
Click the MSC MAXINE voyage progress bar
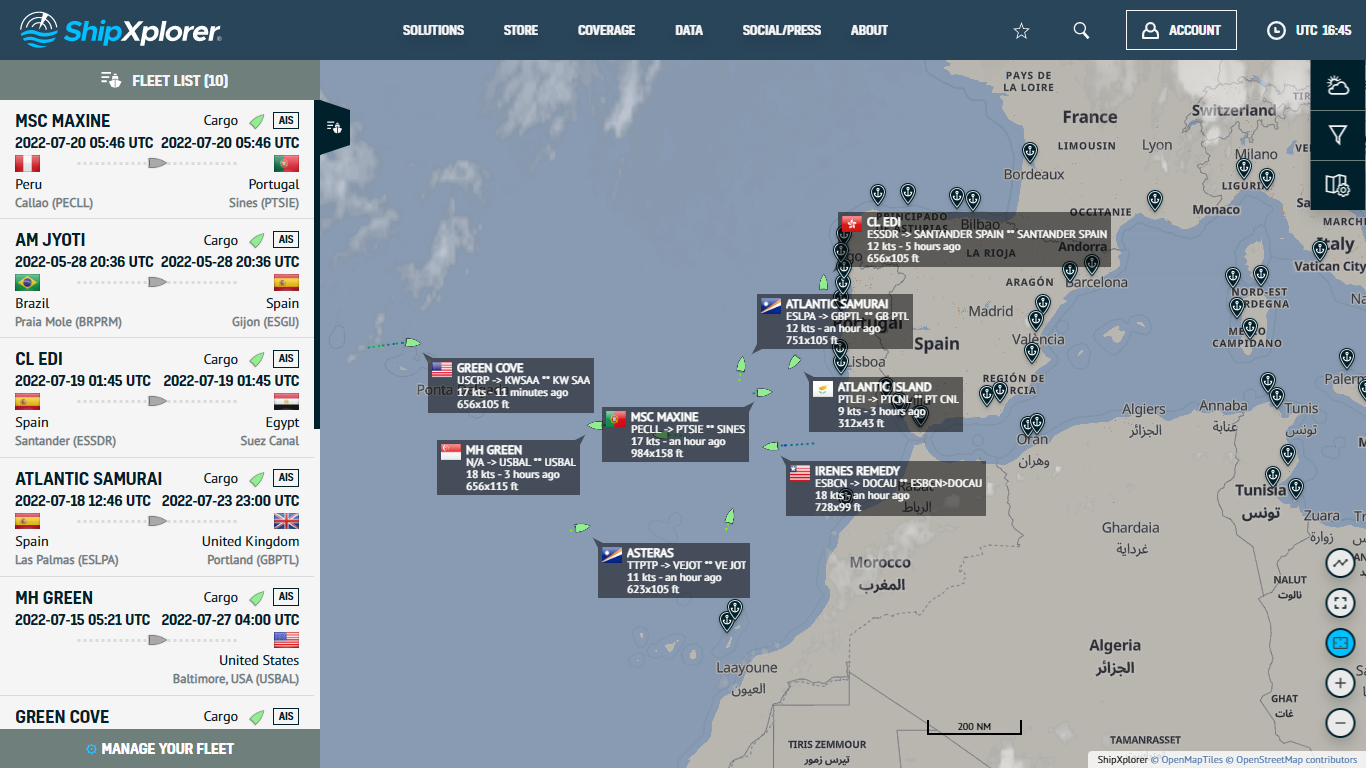pyautogui.click(x=157, y=163)
